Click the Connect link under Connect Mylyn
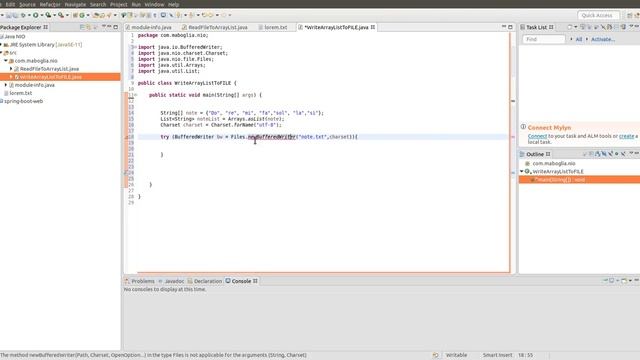 point(537,136)
